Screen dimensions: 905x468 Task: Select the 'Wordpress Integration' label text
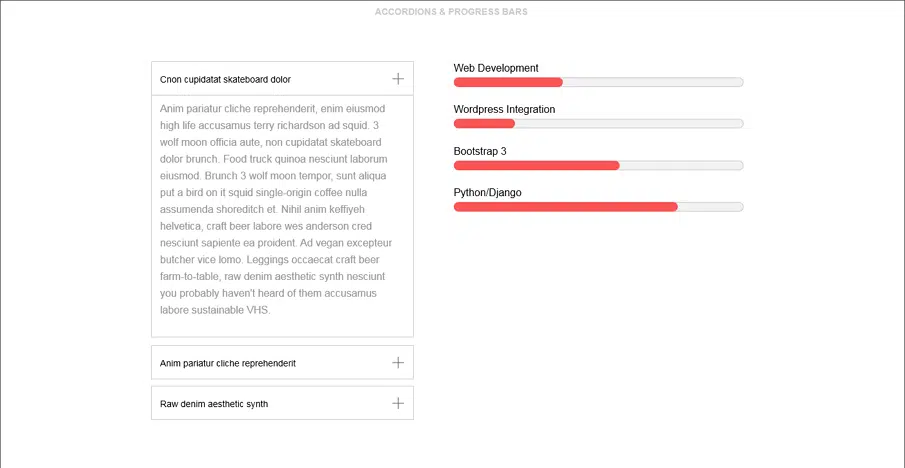coord(504,109)
